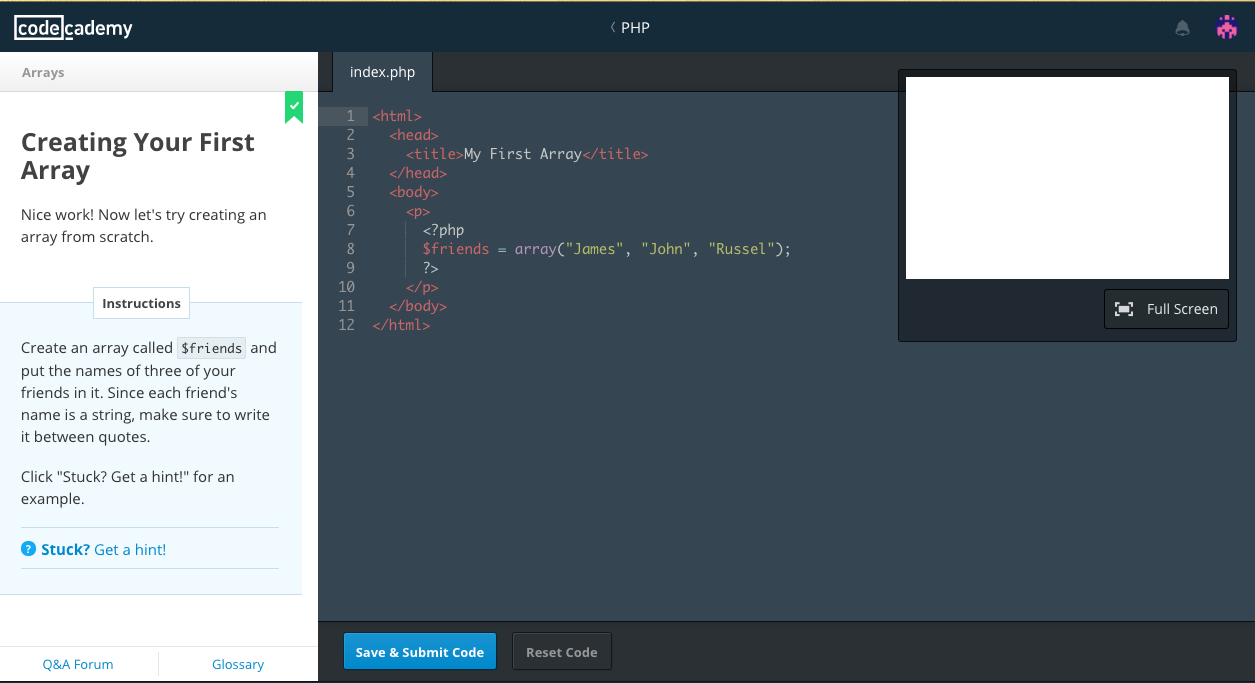Click line number 1 in the gutter
1255x683 pixels.
click(350, 116)
